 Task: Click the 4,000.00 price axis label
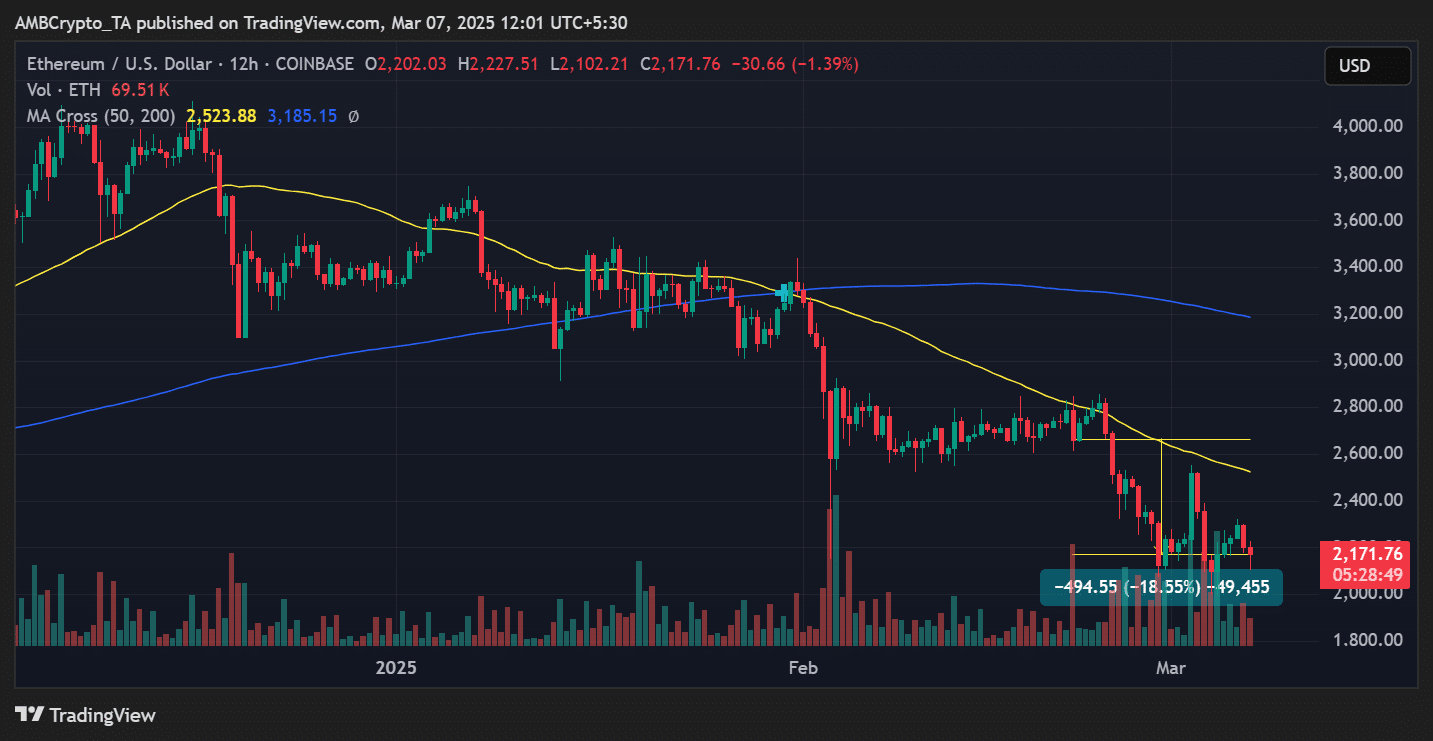point(1367,126)
